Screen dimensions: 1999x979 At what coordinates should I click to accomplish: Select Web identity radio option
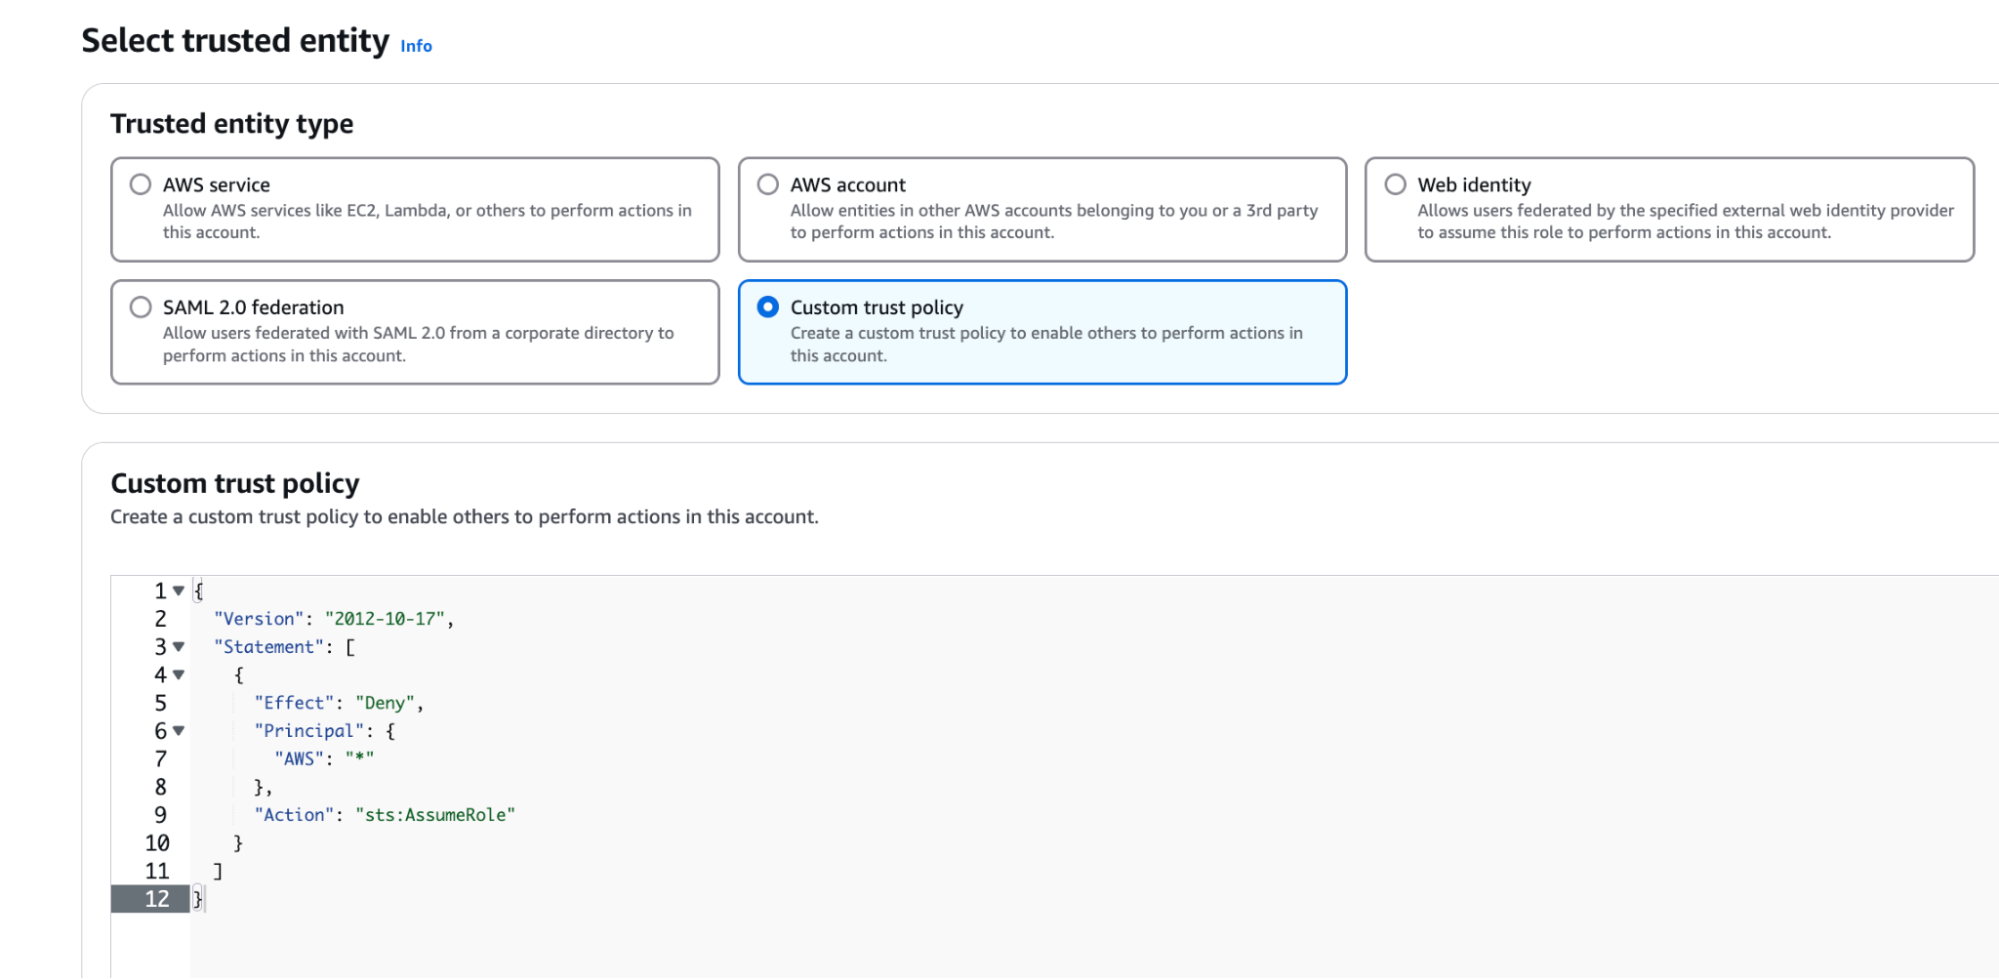pyautogui.click(x=1395, y=185)
